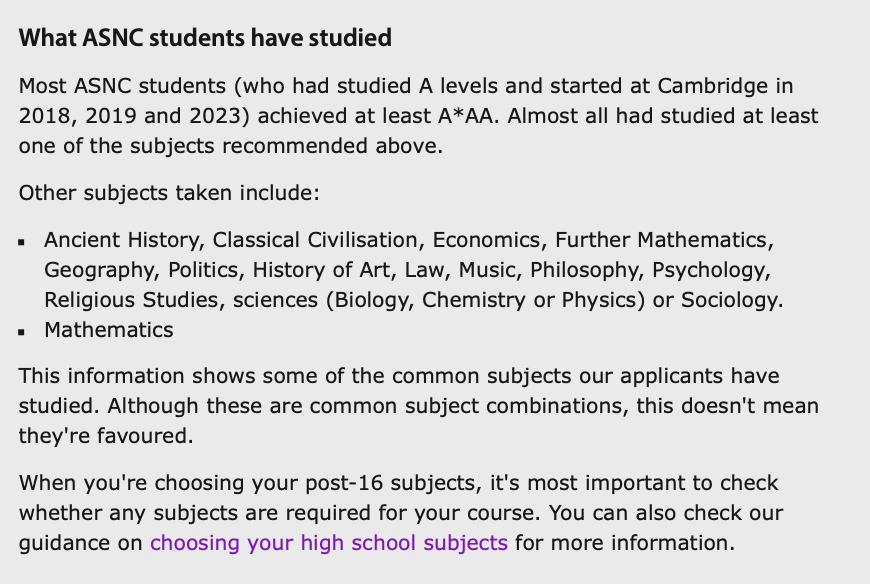Click the What ASNC students have studied heading

point(205,38)
